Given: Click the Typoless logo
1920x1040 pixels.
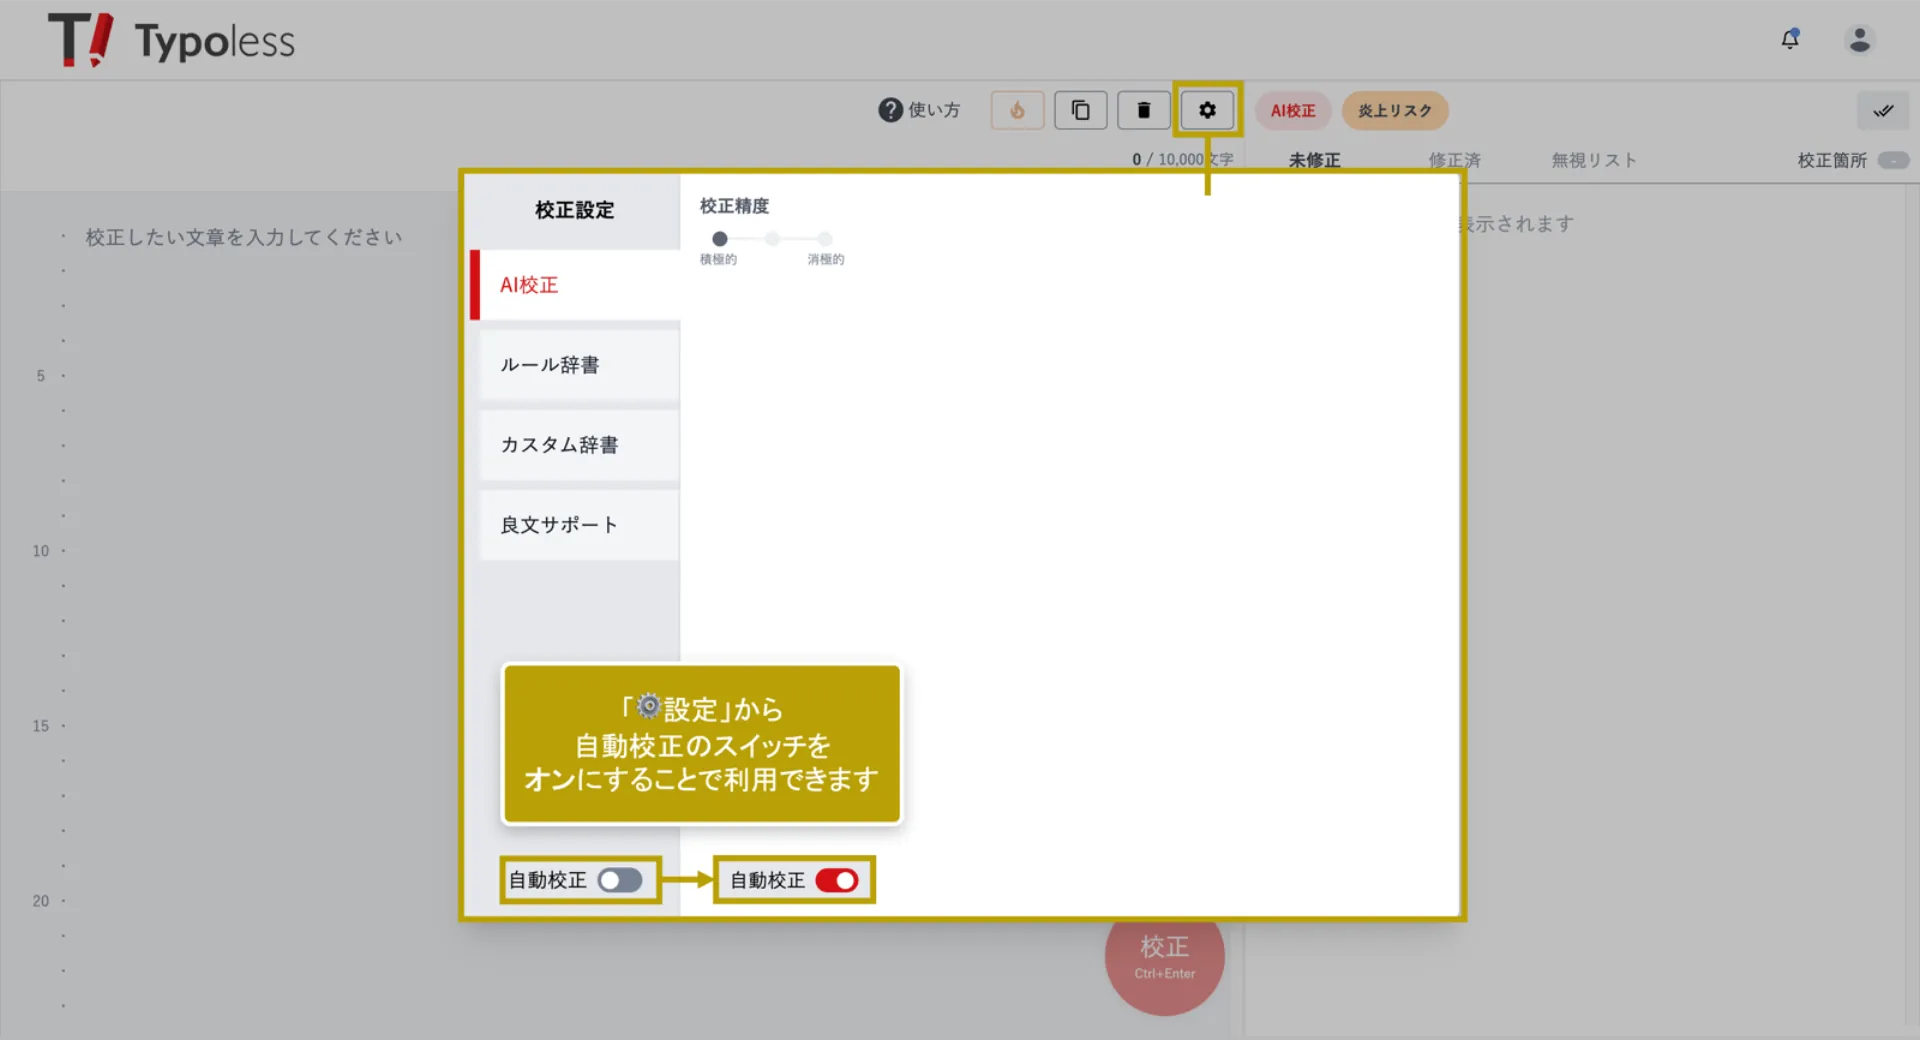Looking at the screenshot, I should click(x=171, y=40).
